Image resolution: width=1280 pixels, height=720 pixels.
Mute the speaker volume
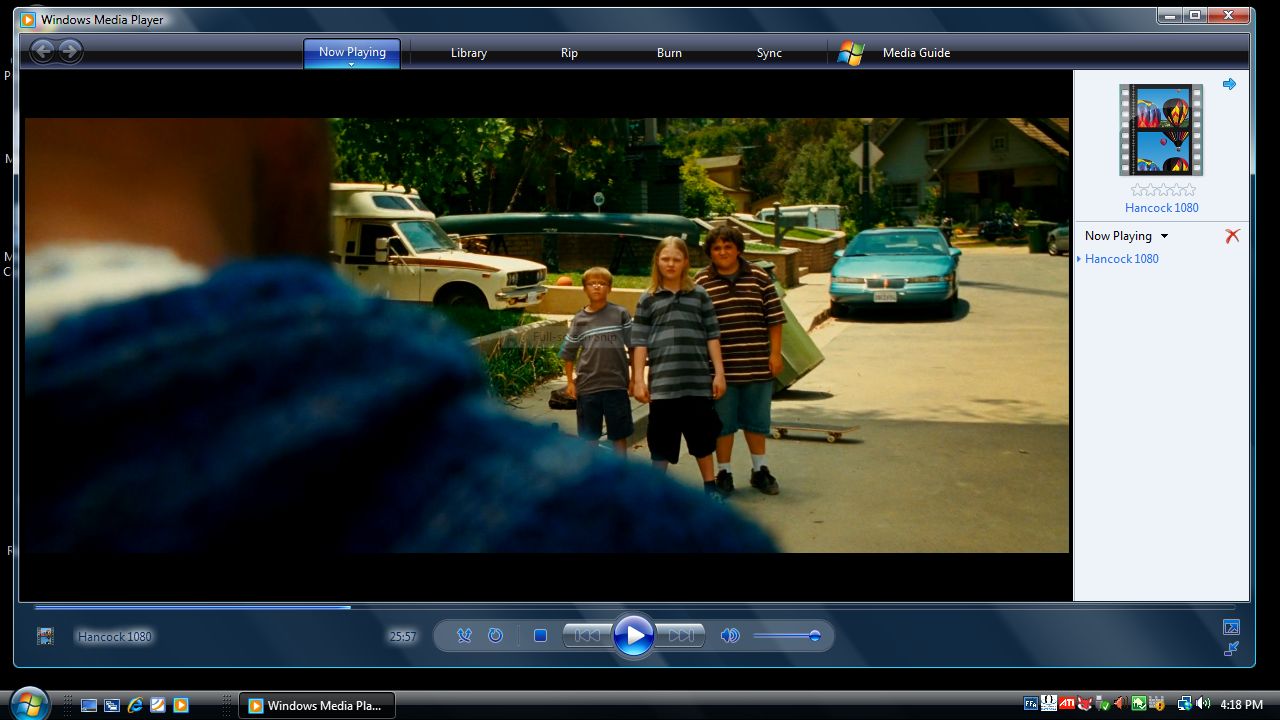[x=730, y=635]
